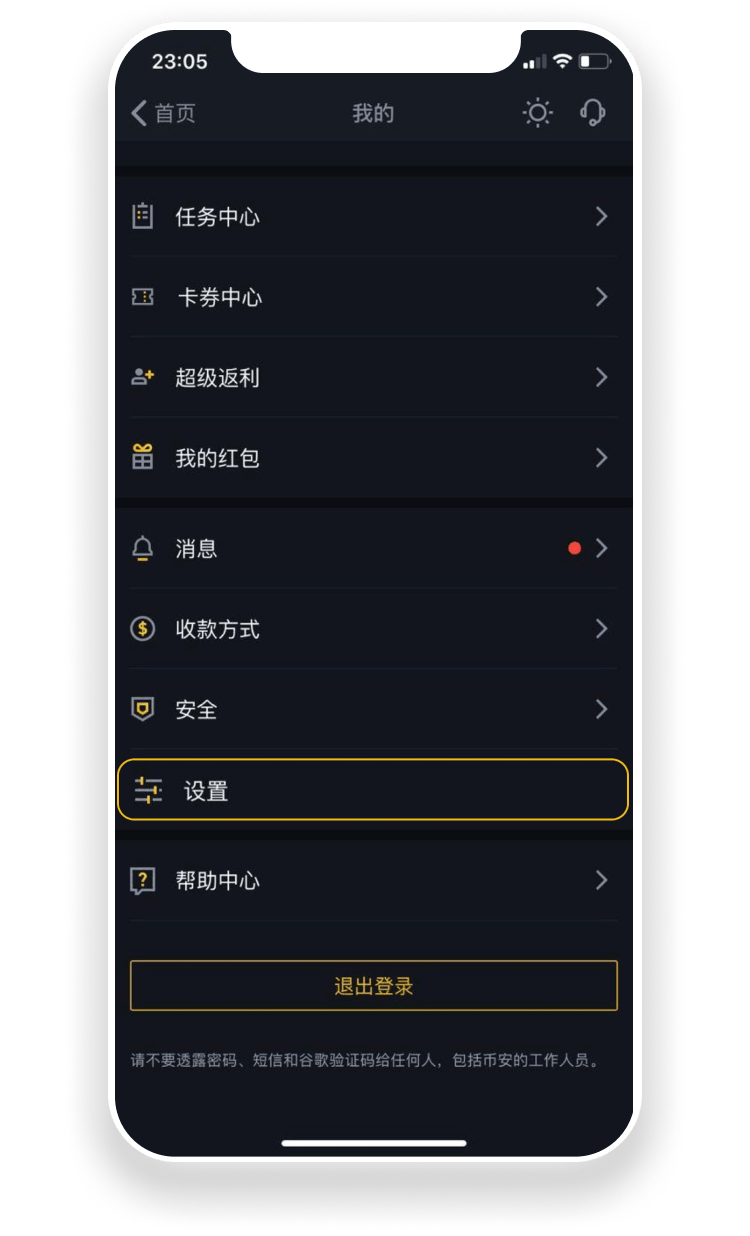Click the 卡券中心 ticket icon
This screenshot has width=750, height=1236.
pyautogui.click(x=143, y=297)
